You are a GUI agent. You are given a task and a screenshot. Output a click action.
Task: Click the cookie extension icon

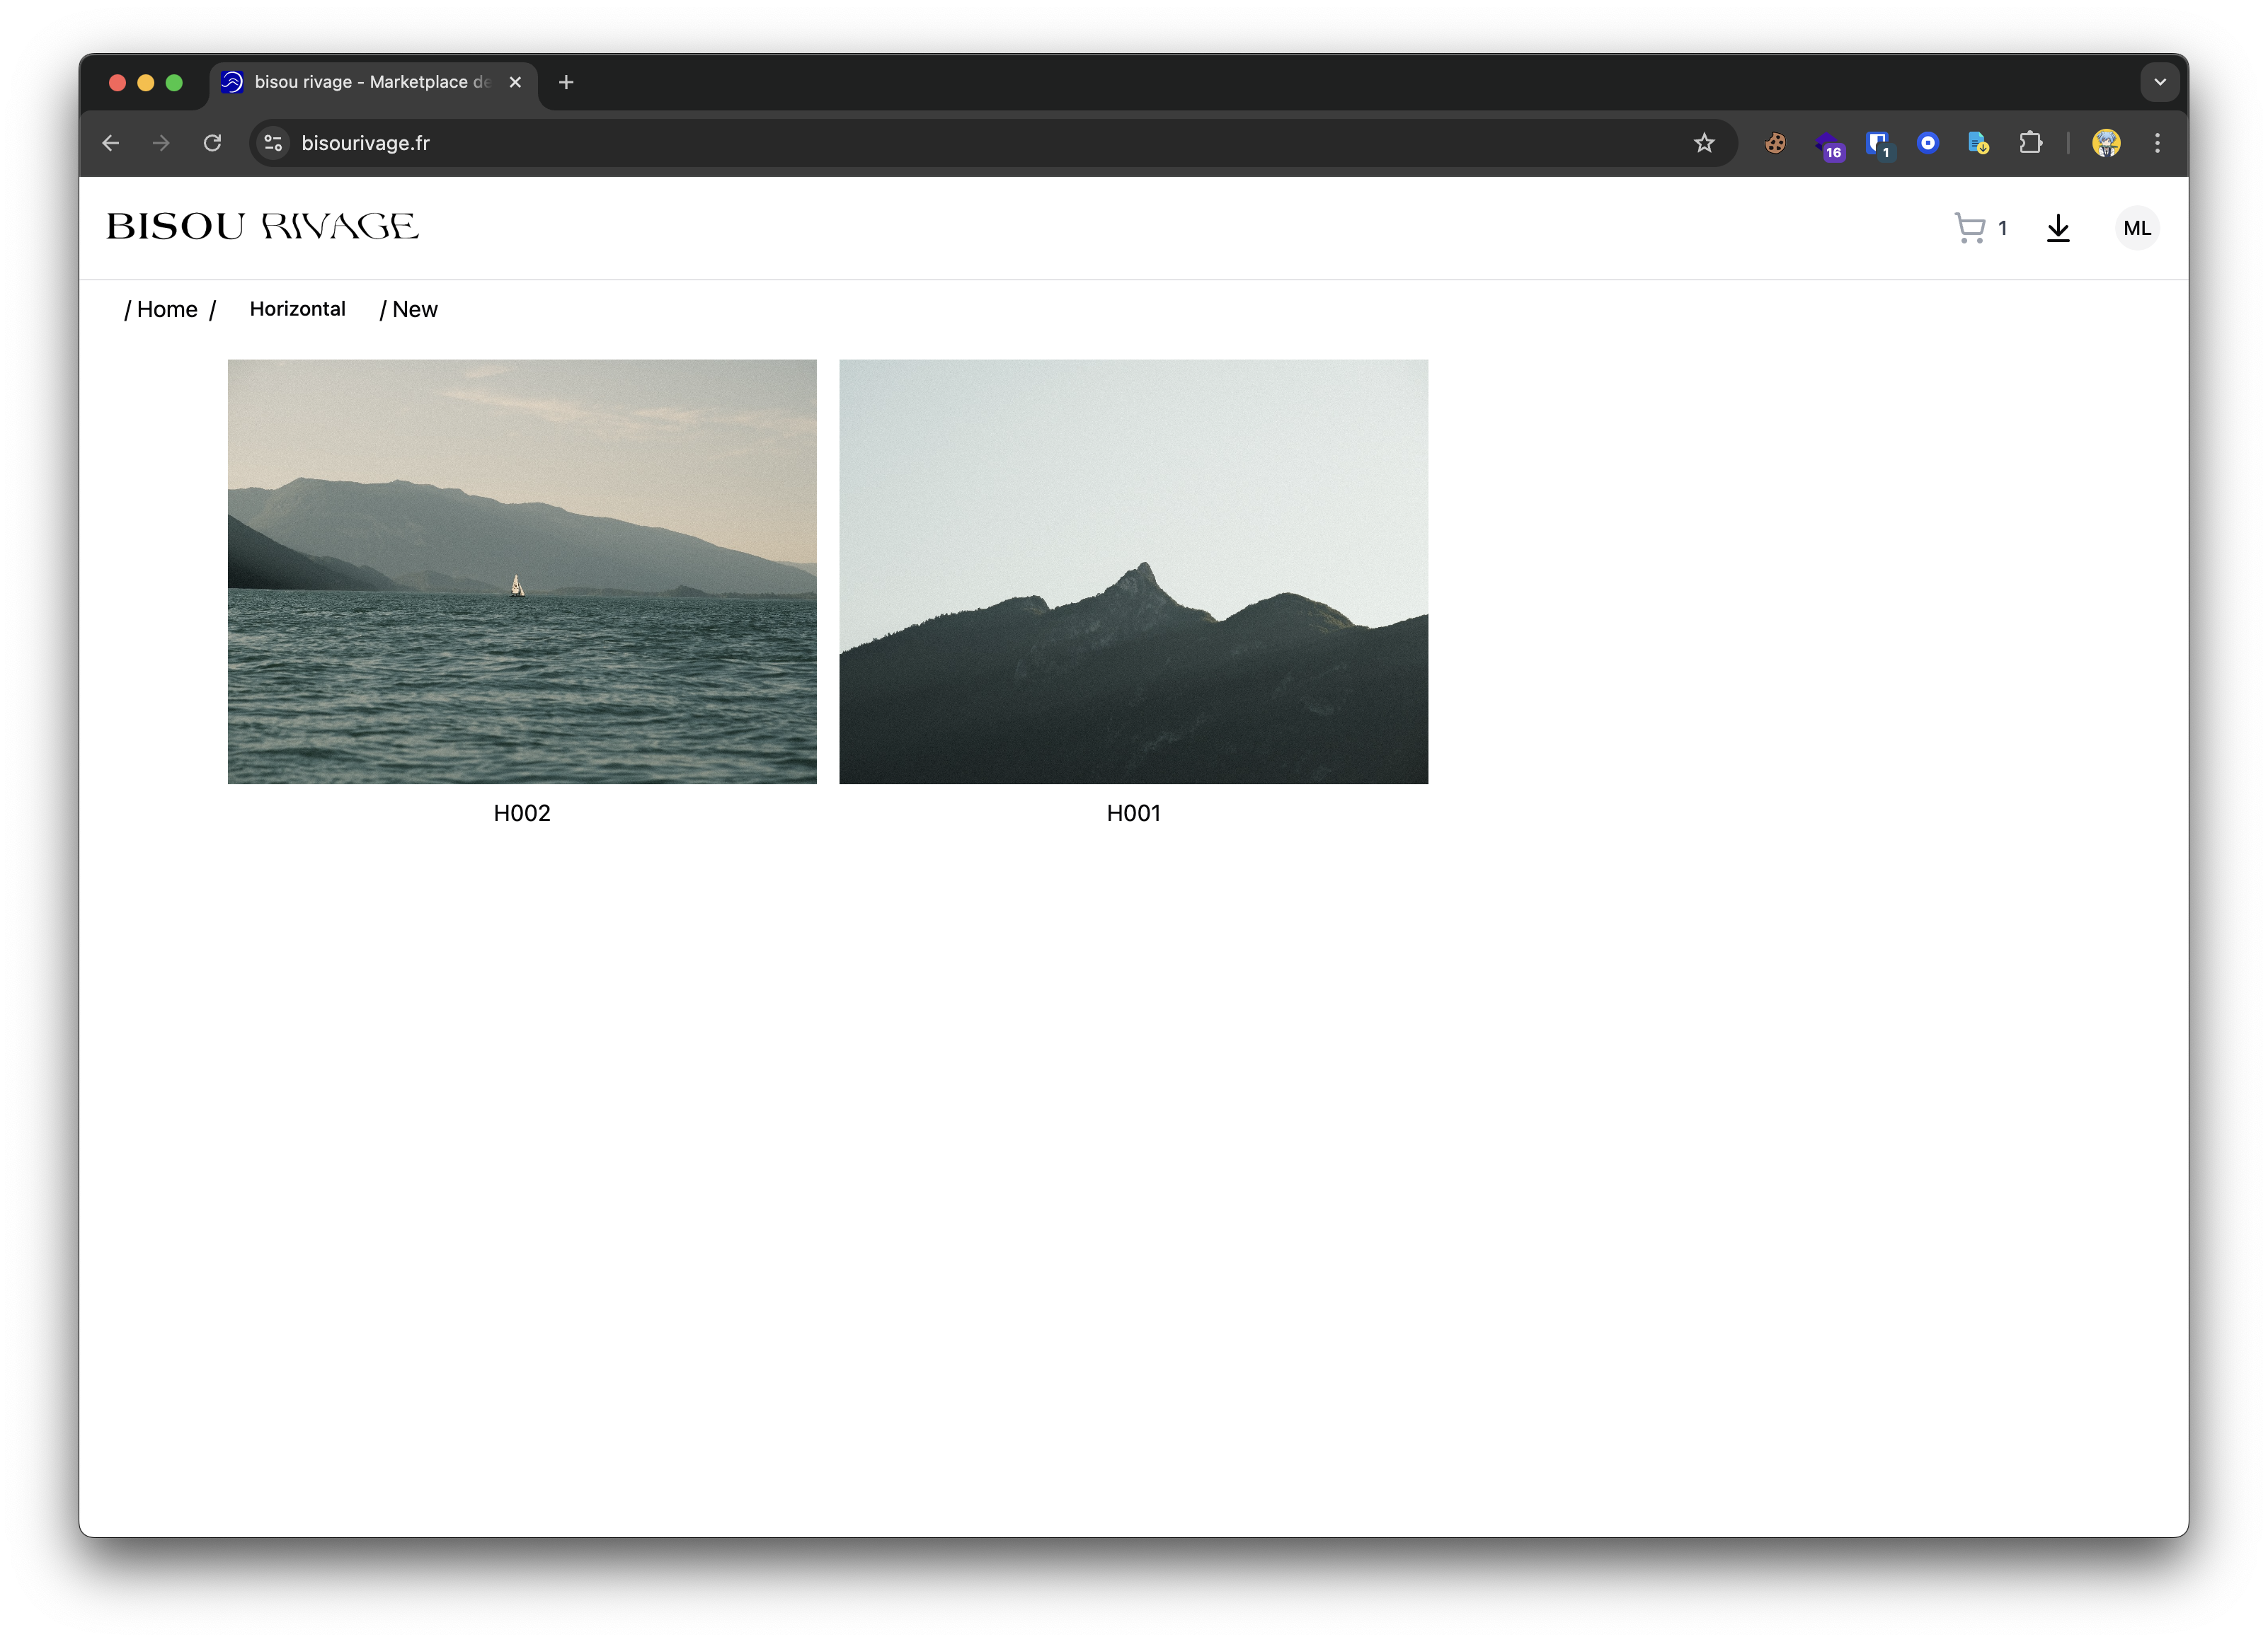[x=1775, y=143]
